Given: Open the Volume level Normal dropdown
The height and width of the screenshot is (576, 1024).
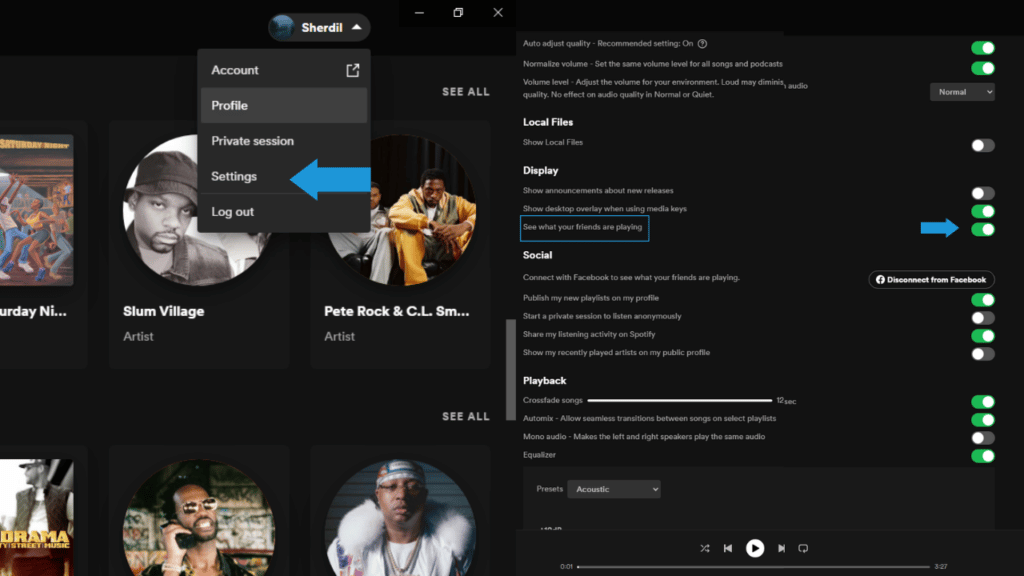Looking at the screenshot, I should click(962, 92).
